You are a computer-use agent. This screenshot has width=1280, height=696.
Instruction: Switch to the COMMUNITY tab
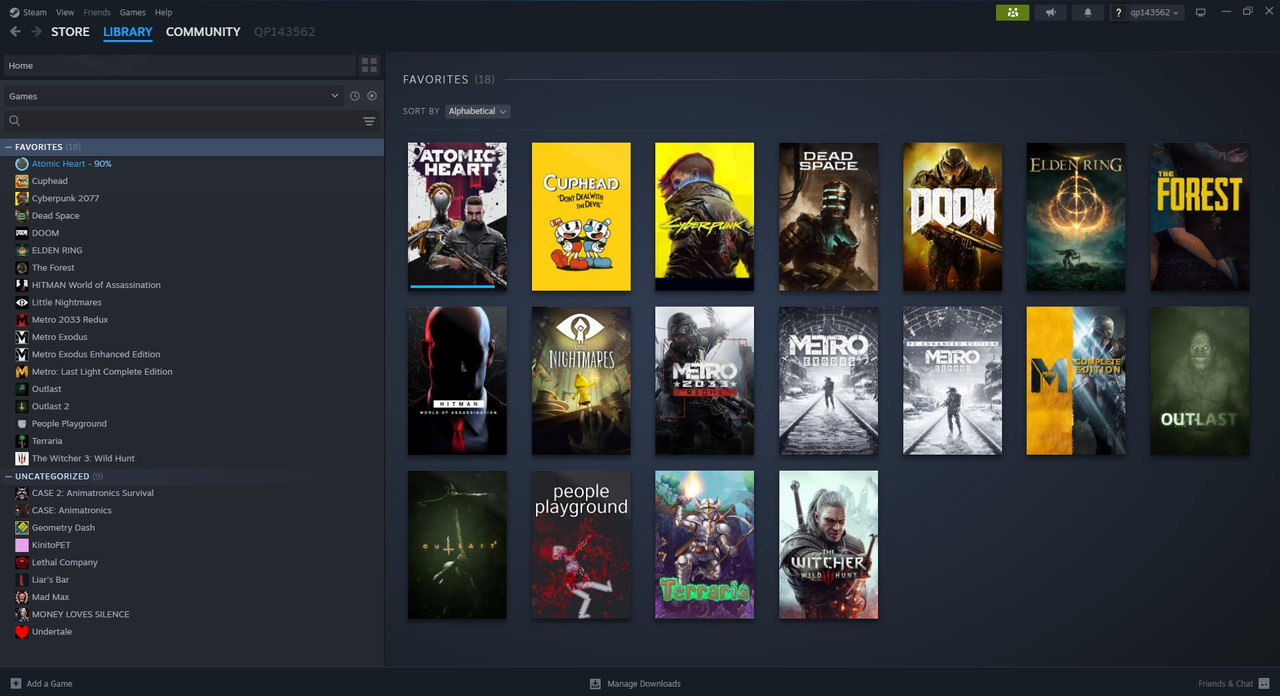pyautogui.click(x=203, y=32)
